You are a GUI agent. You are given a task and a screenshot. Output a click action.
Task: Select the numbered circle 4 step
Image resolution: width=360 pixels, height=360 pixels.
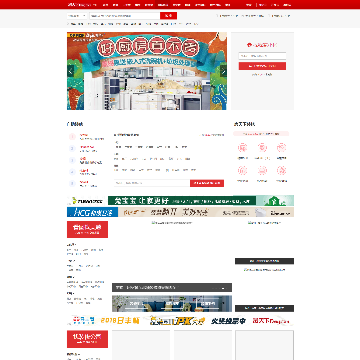point(72,172)
